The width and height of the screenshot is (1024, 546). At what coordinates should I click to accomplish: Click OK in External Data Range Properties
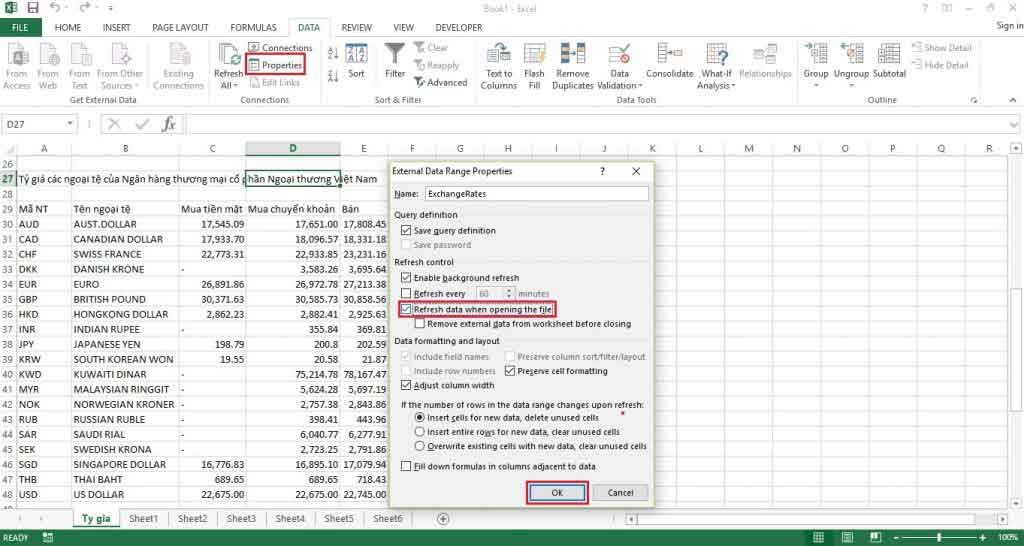click(x=556, y=493)
